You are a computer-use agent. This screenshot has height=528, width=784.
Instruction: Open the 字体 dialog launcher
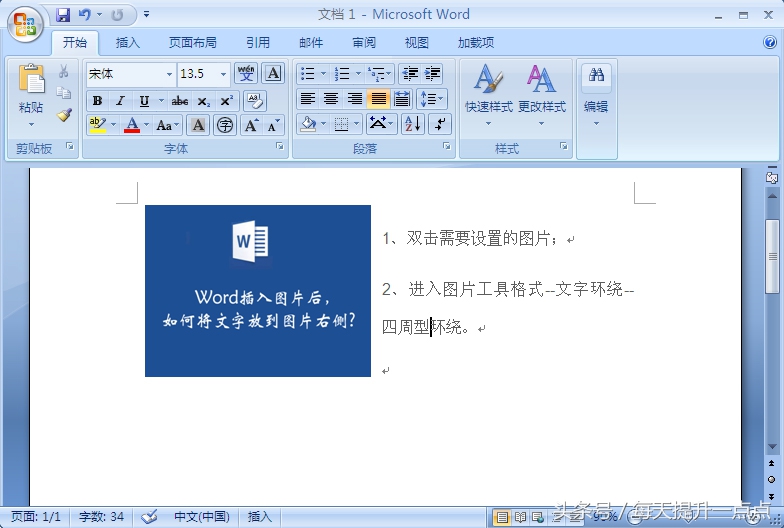pyautogui.click(x=280, y=146)
